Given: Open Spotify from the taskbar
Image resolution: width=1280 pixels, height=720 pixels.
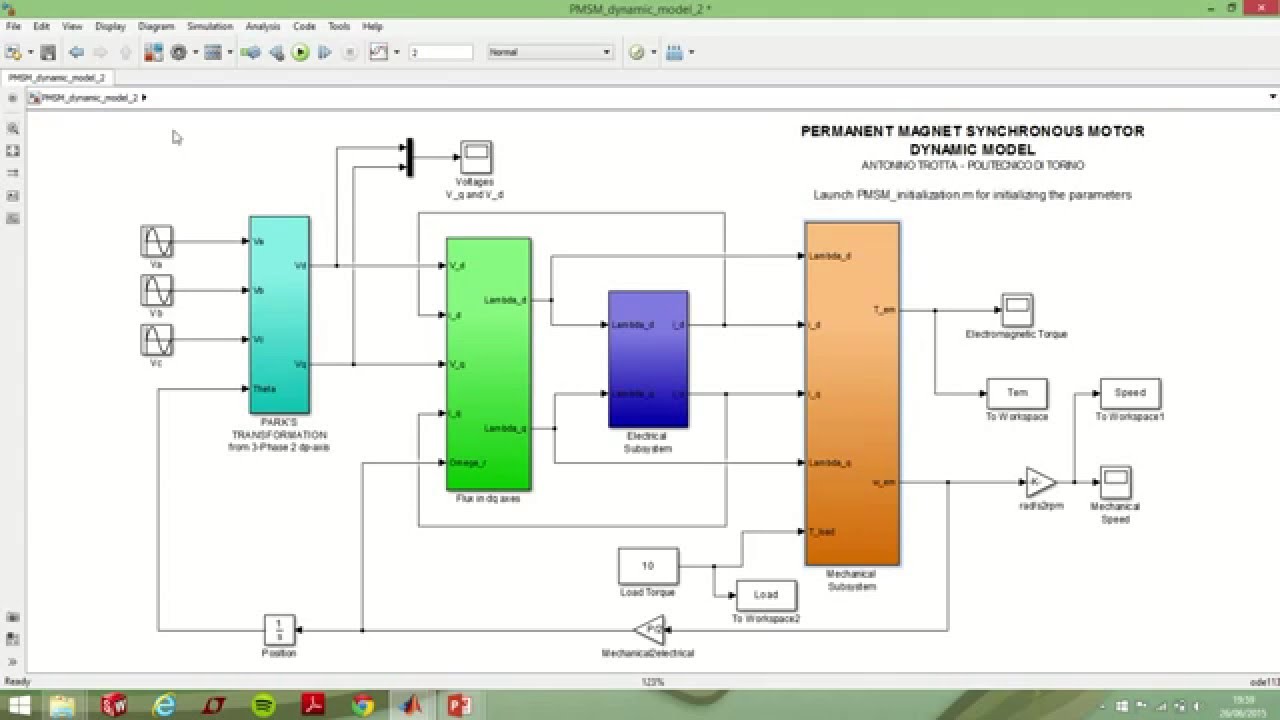Looking at the screenshot, I should point(263,705).
